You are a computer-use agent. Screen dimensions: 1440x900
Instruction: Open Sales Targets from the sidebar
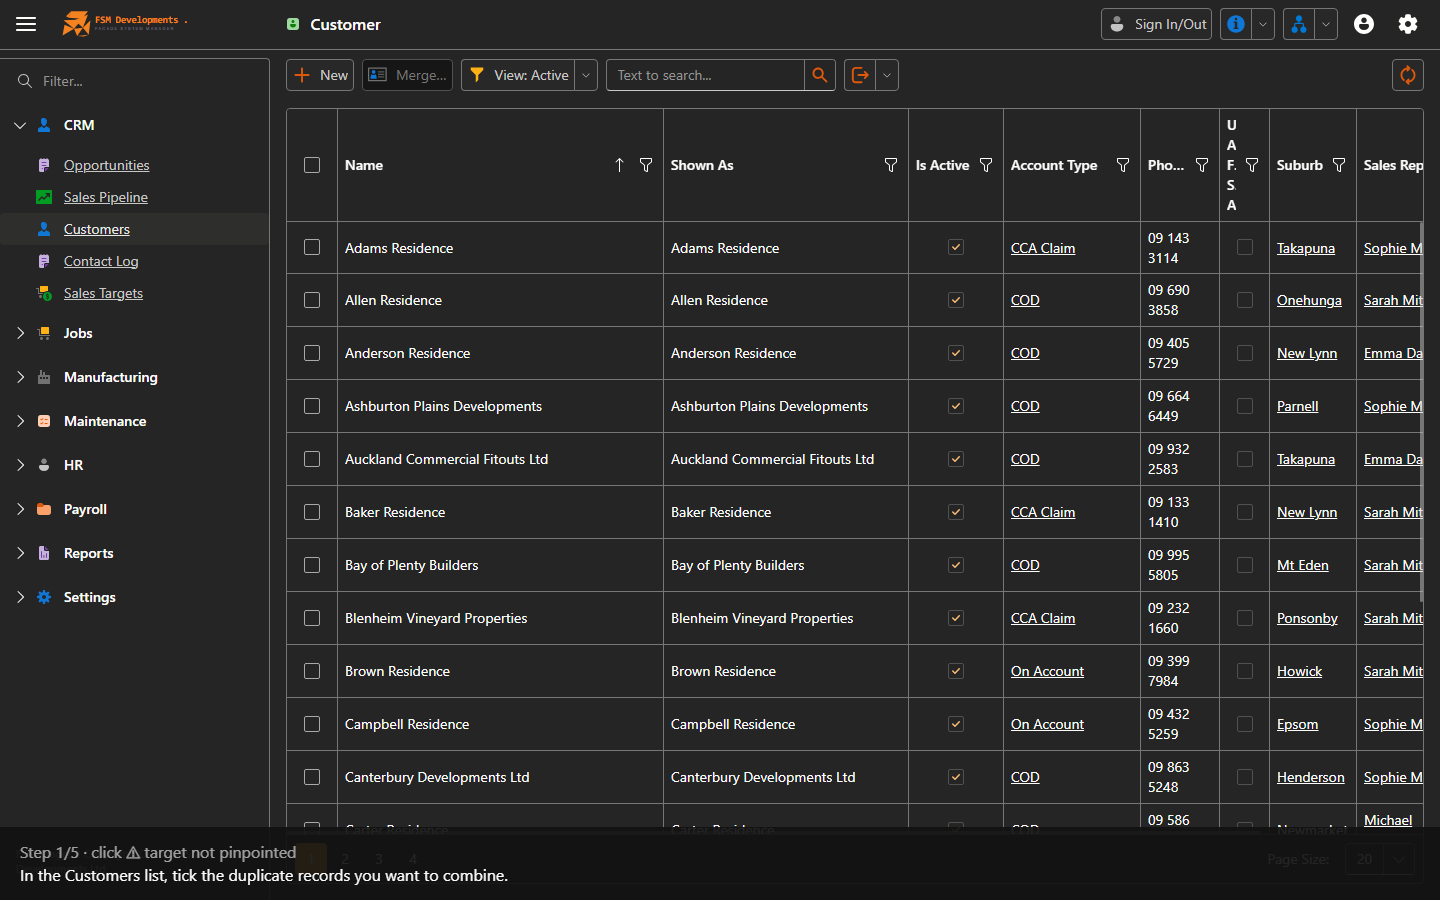103,293
